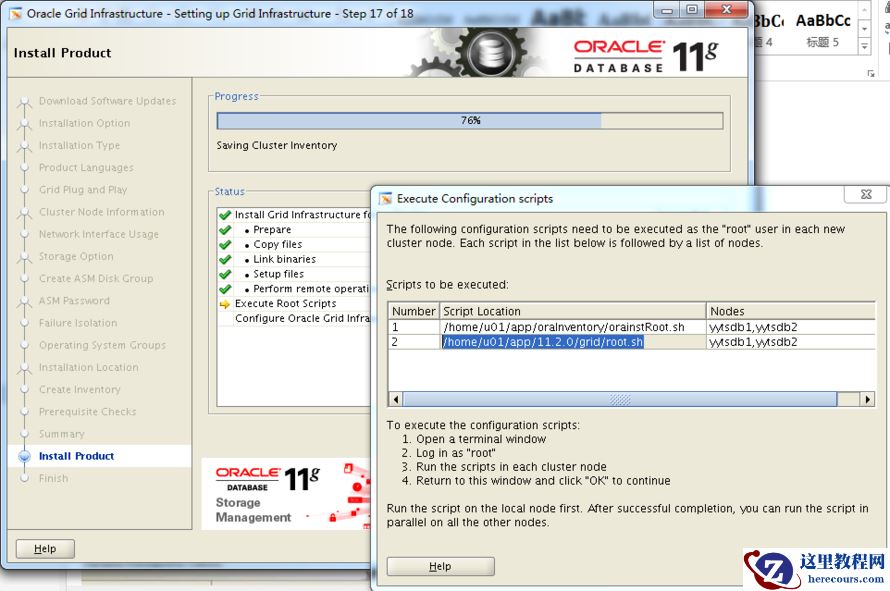
Task: Click the Execute Configuration scripts dialog icon
Action: click(x=386, y=199)
